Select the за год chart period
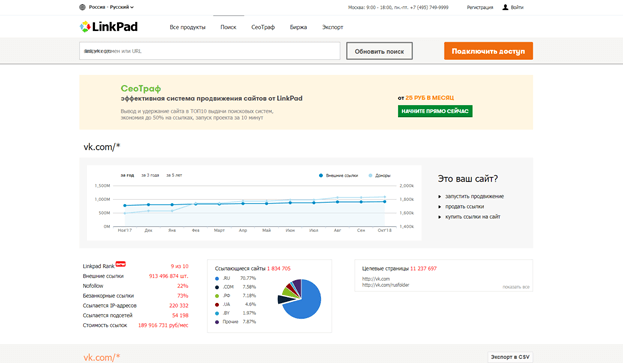Viewport: 623px width, 363px height. 127,175
